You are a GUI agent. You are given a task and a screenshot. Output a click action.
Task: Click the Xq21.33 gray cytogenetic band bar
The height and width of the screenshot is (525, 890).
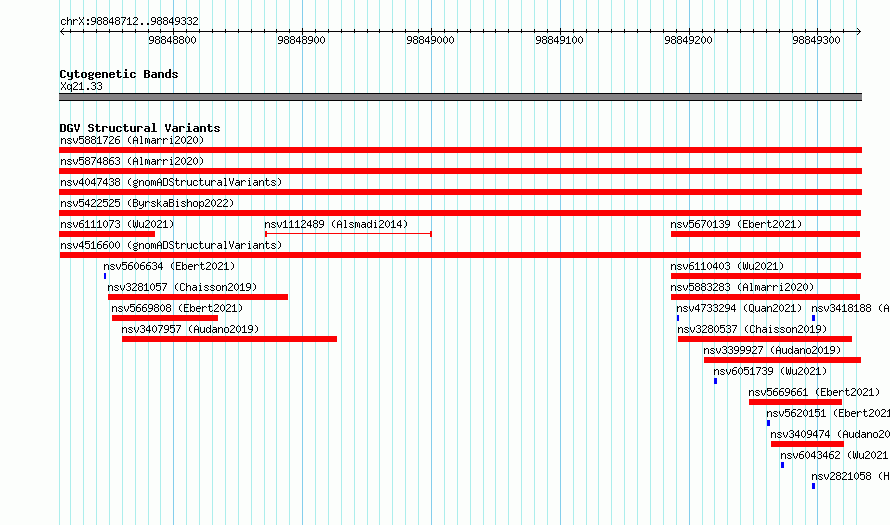(x=460, y=97)
